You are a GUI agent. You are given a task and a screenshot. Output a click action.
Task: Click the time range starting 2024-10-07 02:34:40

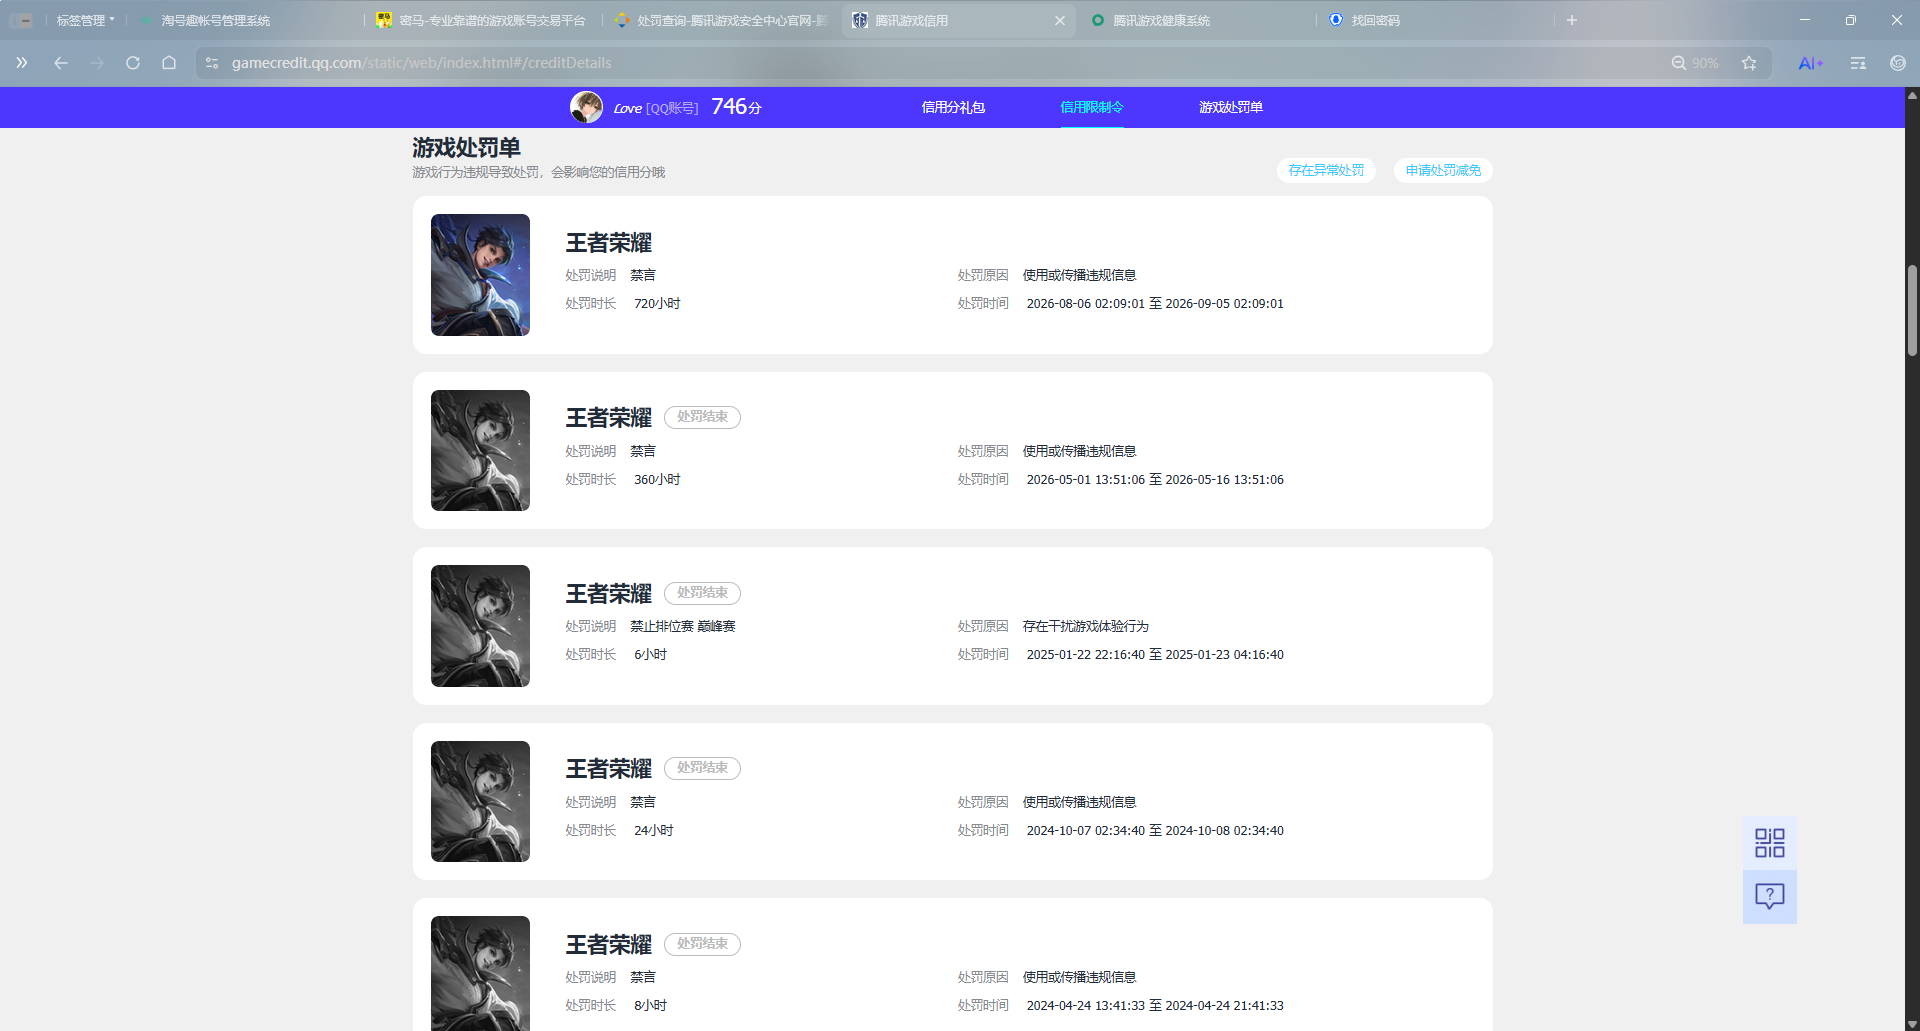tap(1155, 831)
